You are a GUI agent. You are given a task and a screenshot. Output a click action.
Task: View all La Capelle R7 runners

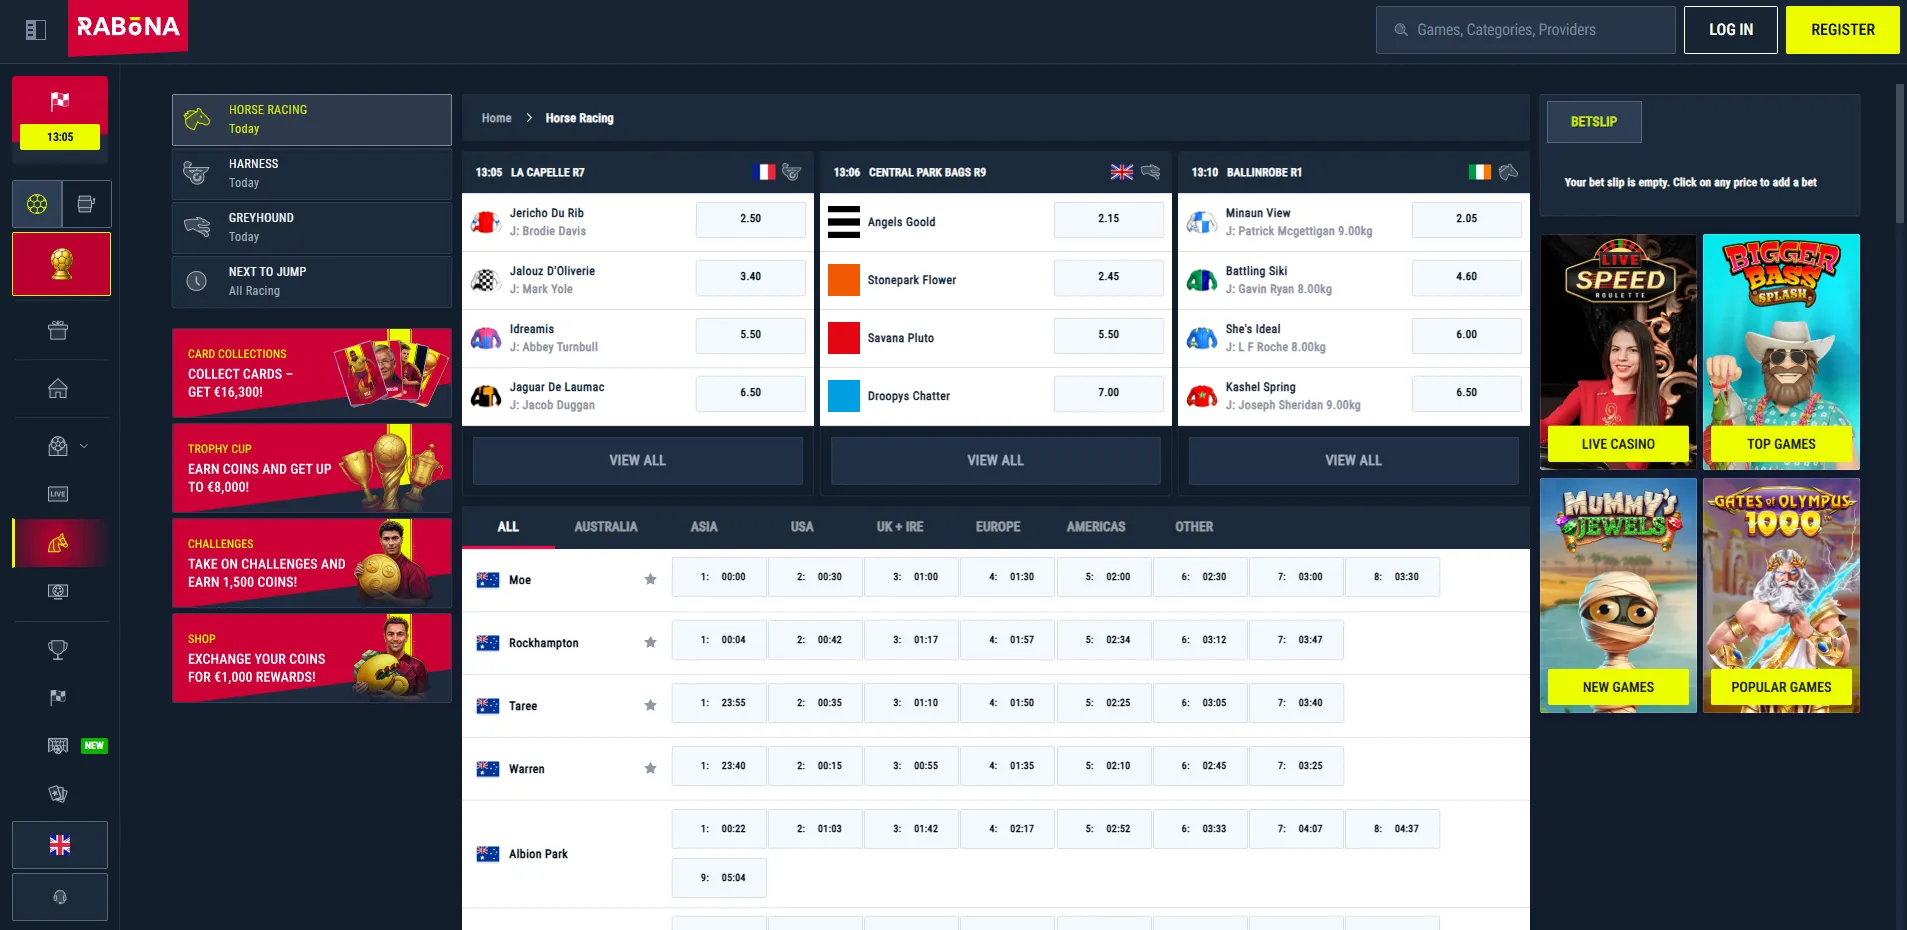point(638,461)
